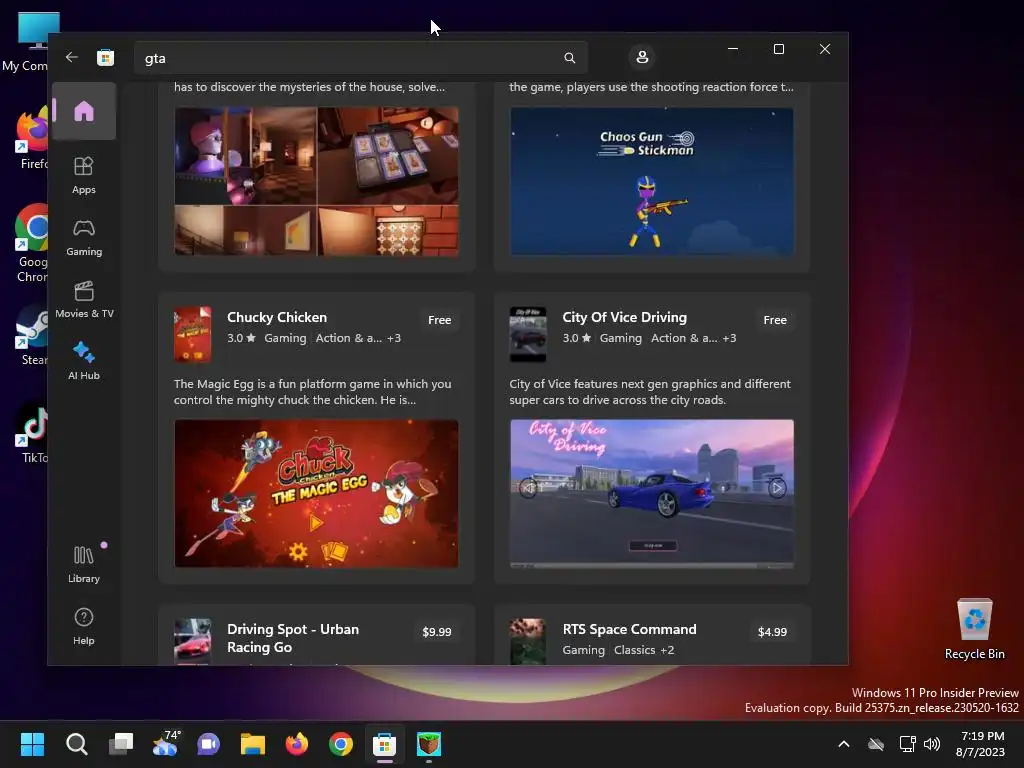Show next City of Vice screenshot arrow

(x=777, y=488)
